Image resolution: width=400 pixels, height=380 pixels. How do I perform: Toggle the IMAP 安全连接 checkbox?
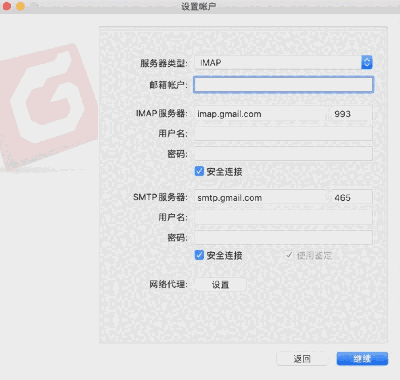point(199,172)
